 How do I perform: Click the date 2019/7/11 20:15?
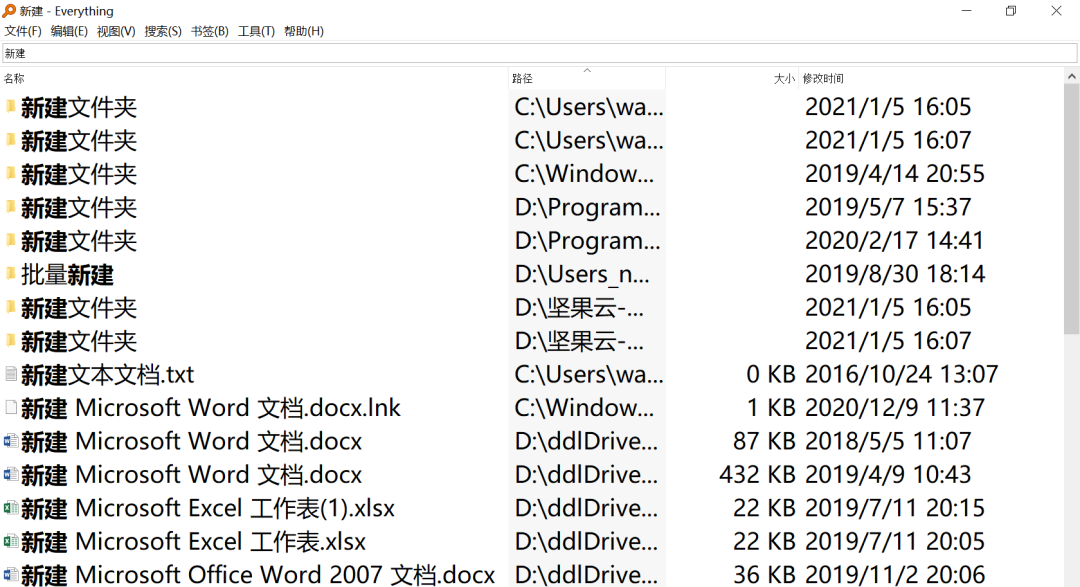[895, 508]
